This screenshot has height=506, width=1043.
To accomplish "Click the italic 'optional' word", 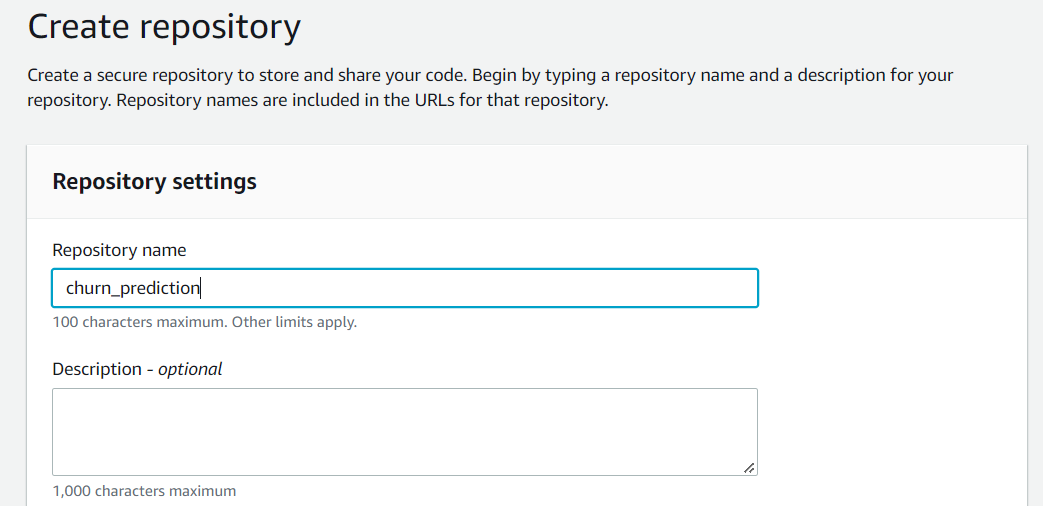I will (x=190, y=368).
